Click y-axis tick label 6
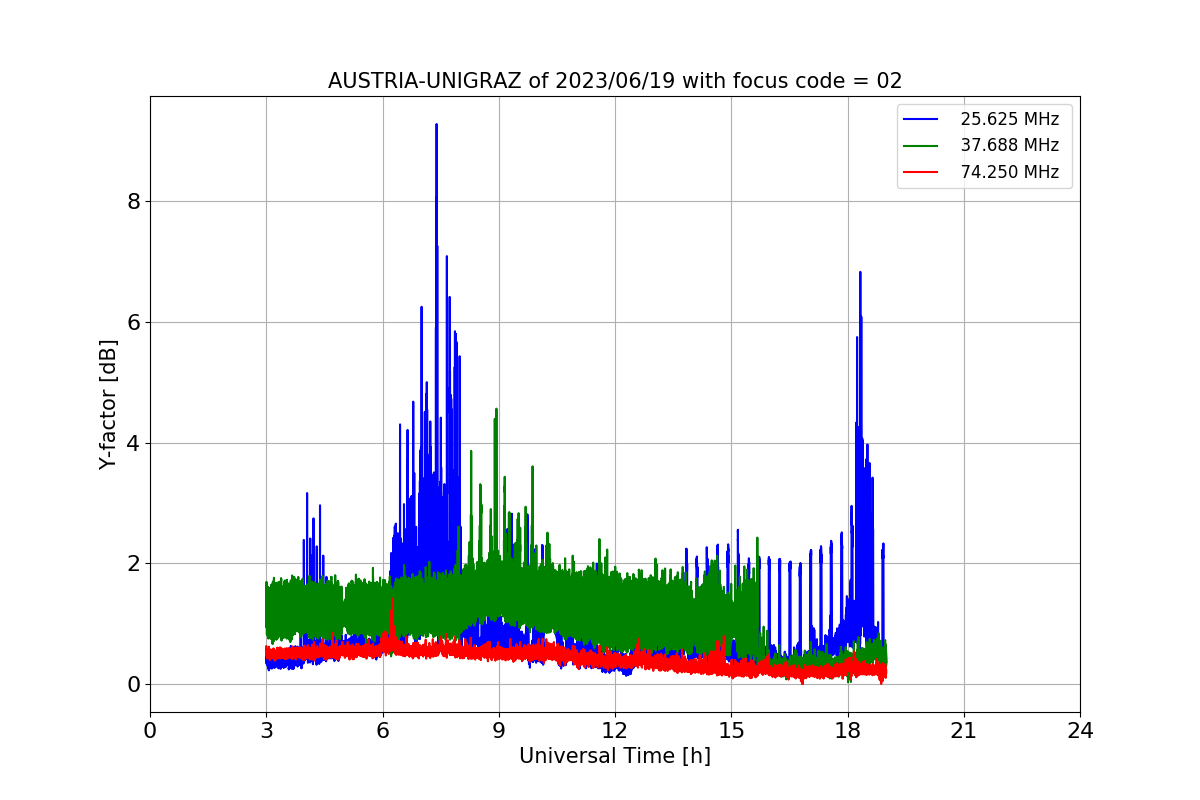 point(132,322)
